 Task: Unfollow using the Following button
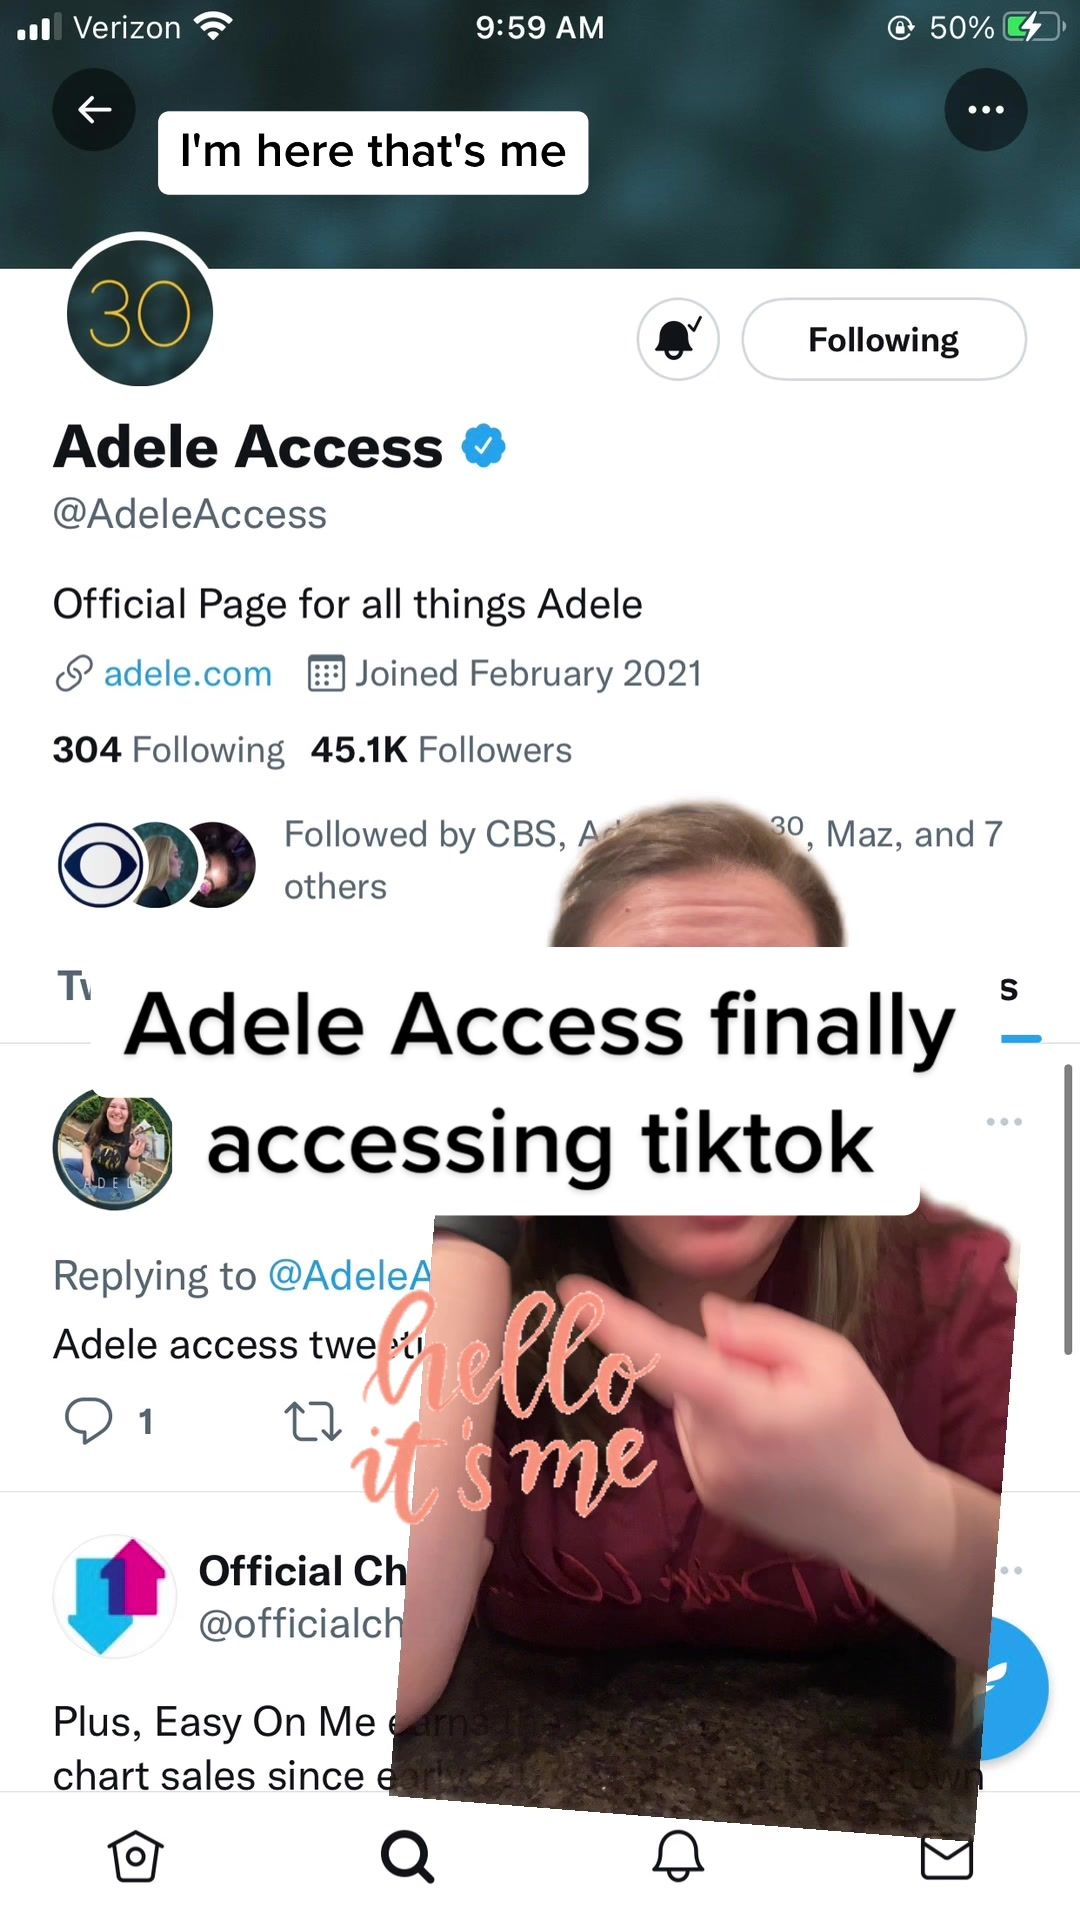[x=884, y=339]
